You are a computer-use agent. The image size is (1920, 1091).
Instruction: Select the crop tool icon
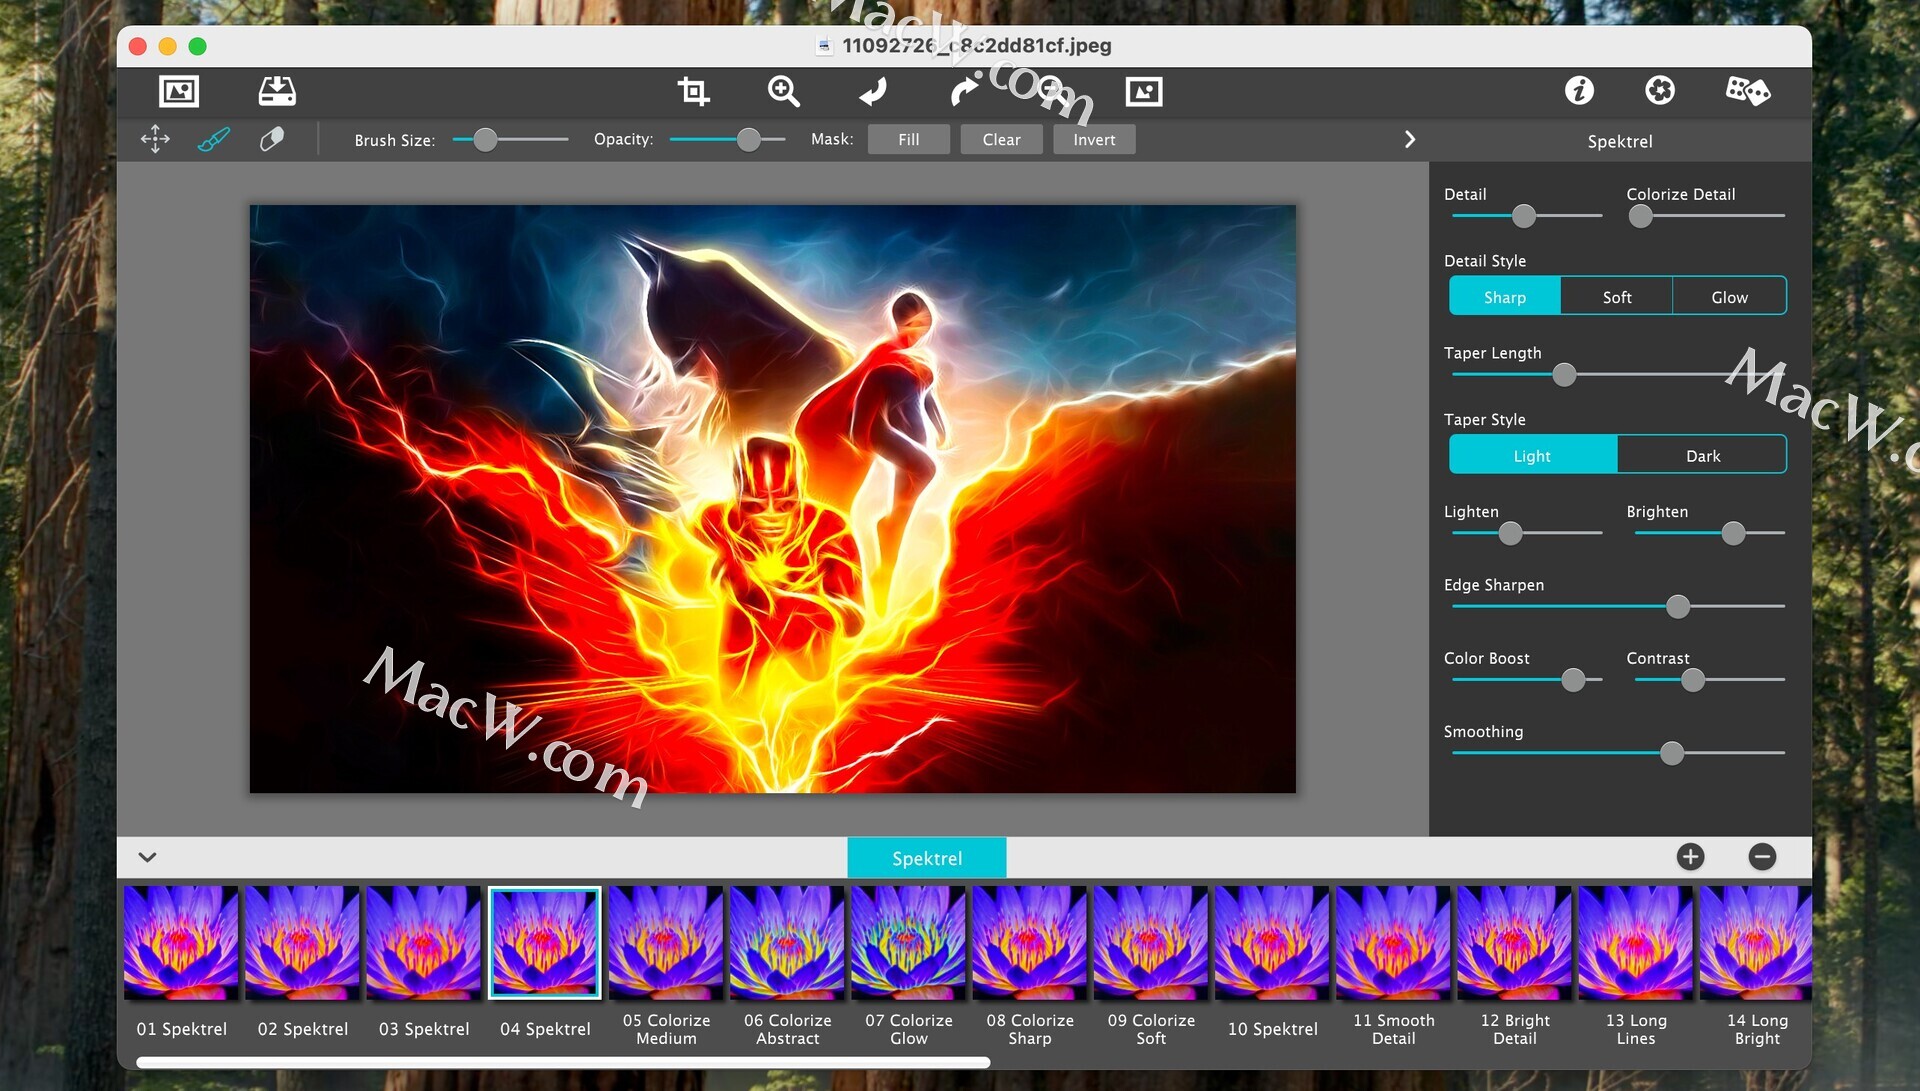coord(693,91)
